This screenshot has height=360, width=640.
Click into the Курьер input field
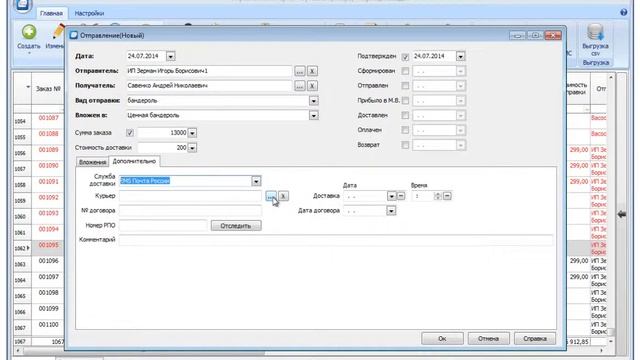coord(190,196)
